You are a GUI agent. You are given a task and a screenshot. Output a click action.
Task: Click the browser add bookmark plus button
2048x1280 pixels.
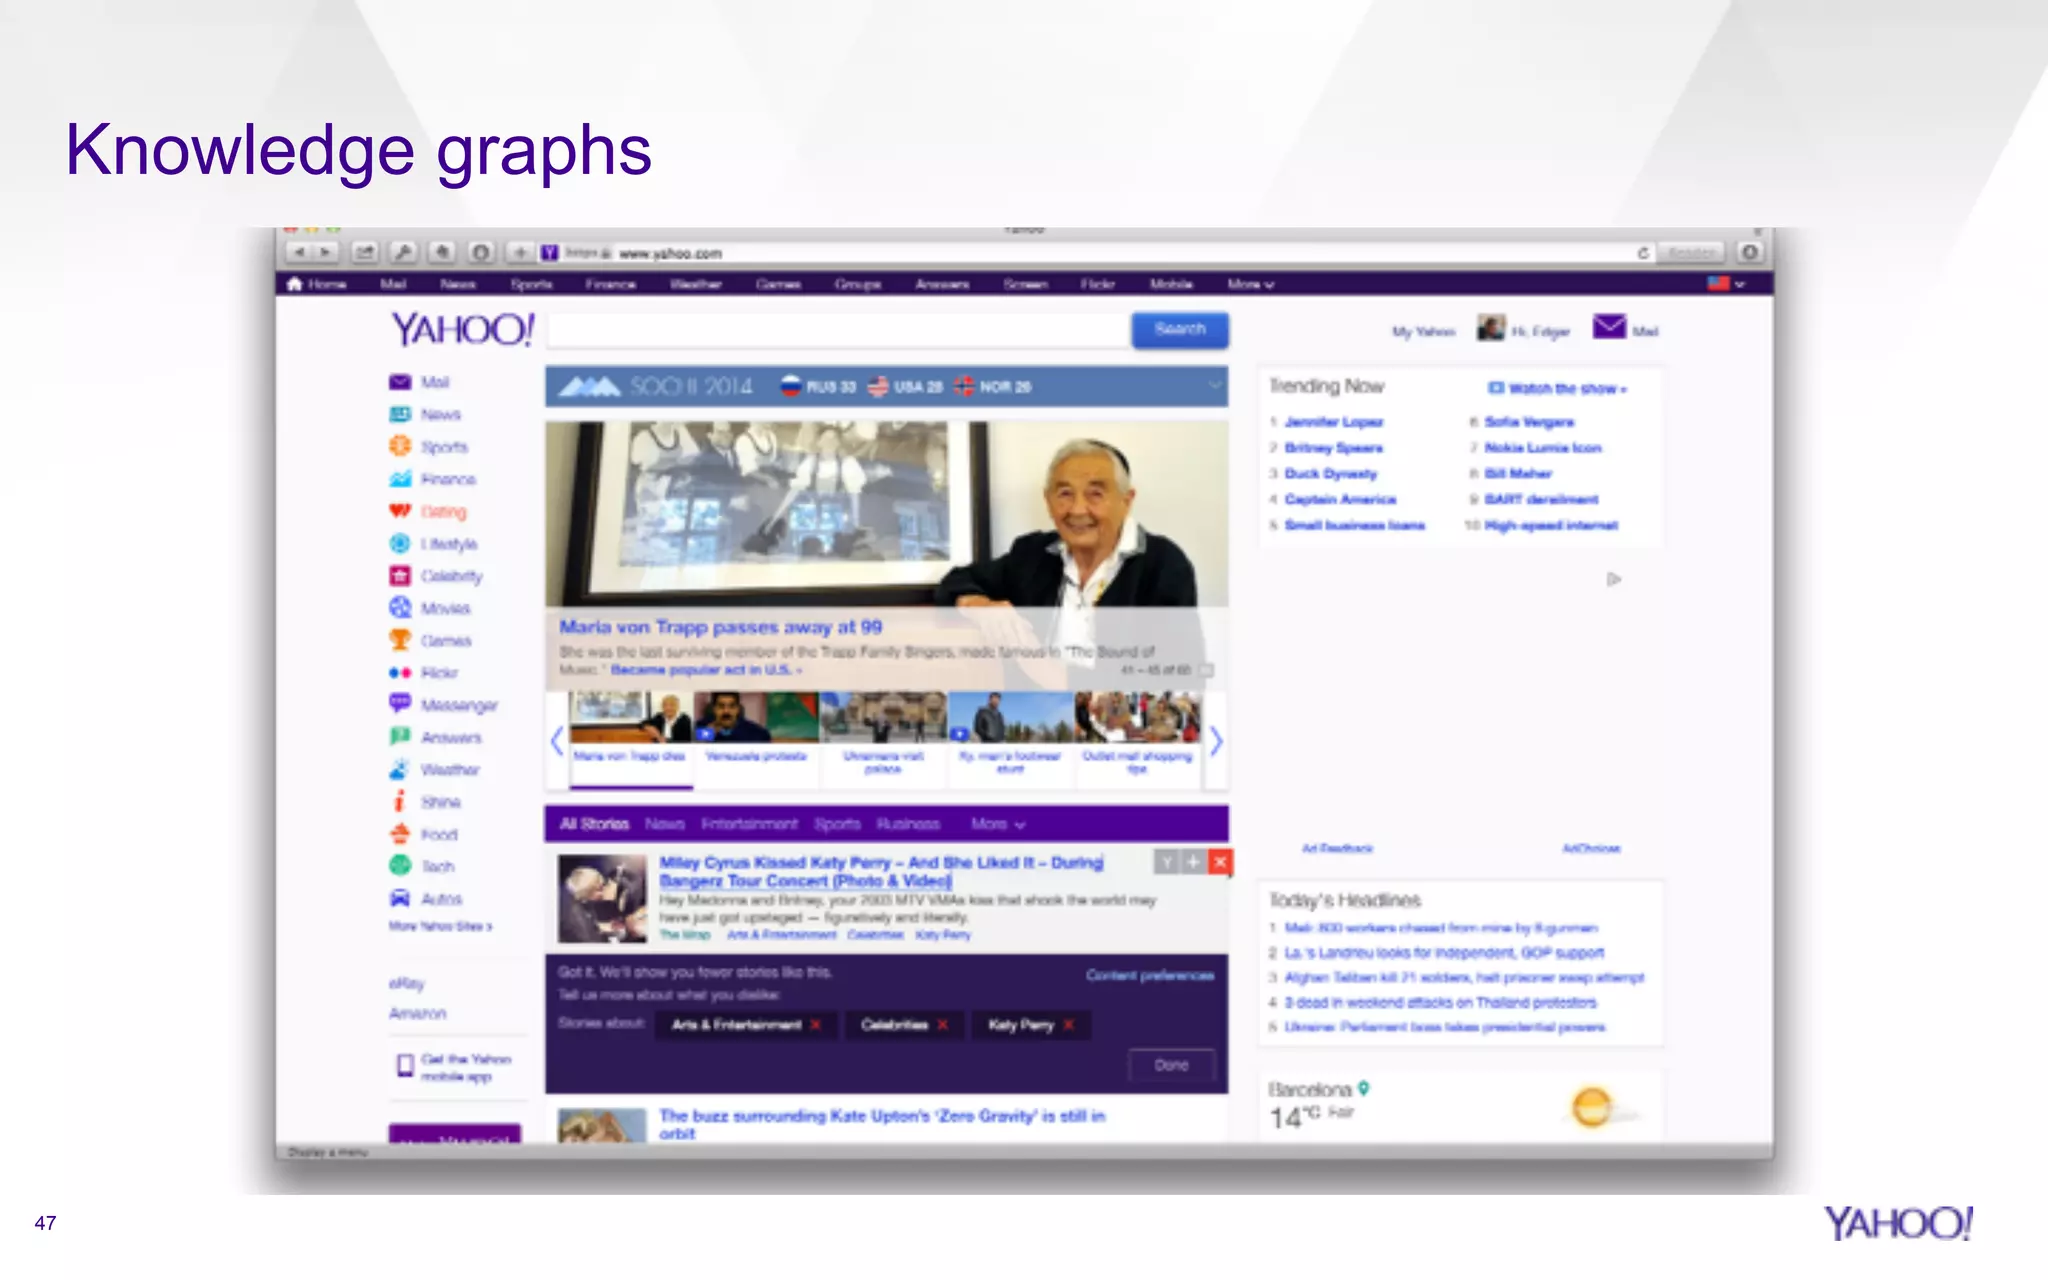(x=520, y=253)
